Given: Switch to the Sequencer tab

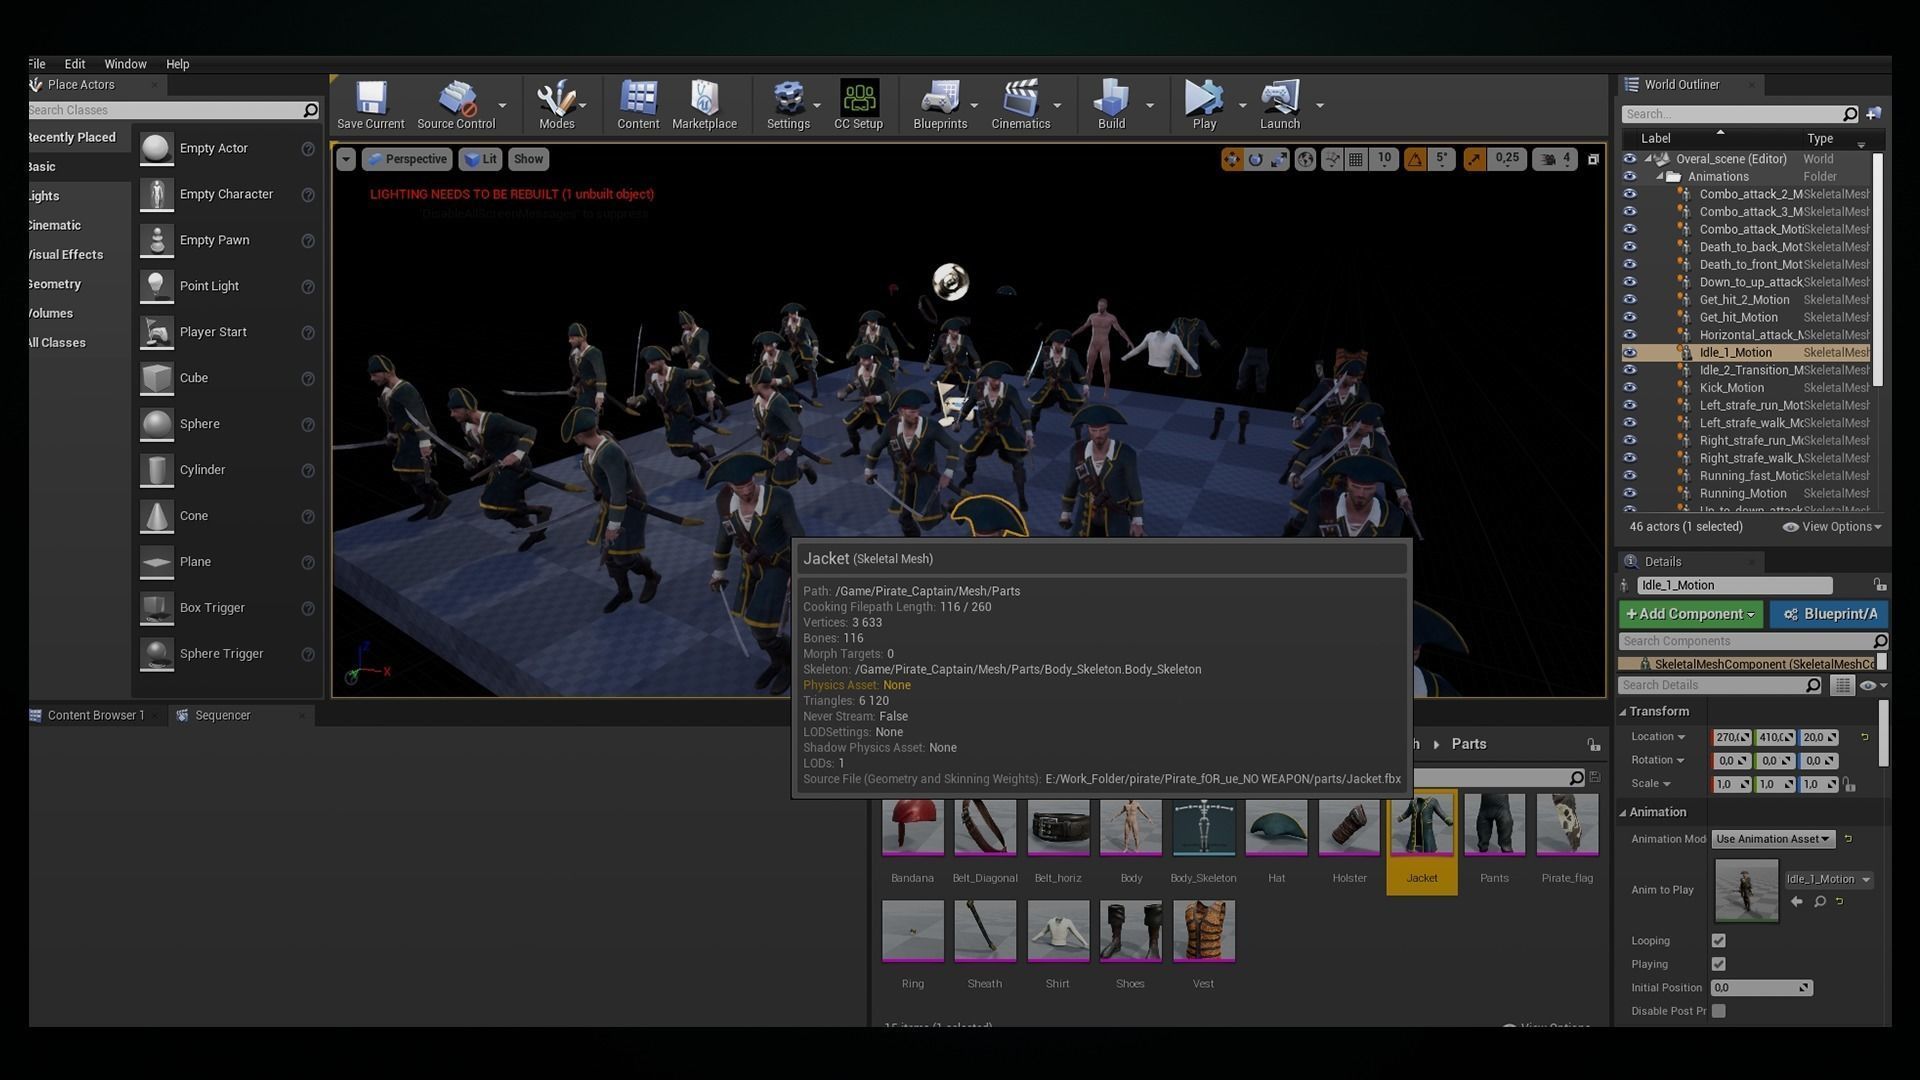Looking at the screenshot, I should [x=222, y=716].
